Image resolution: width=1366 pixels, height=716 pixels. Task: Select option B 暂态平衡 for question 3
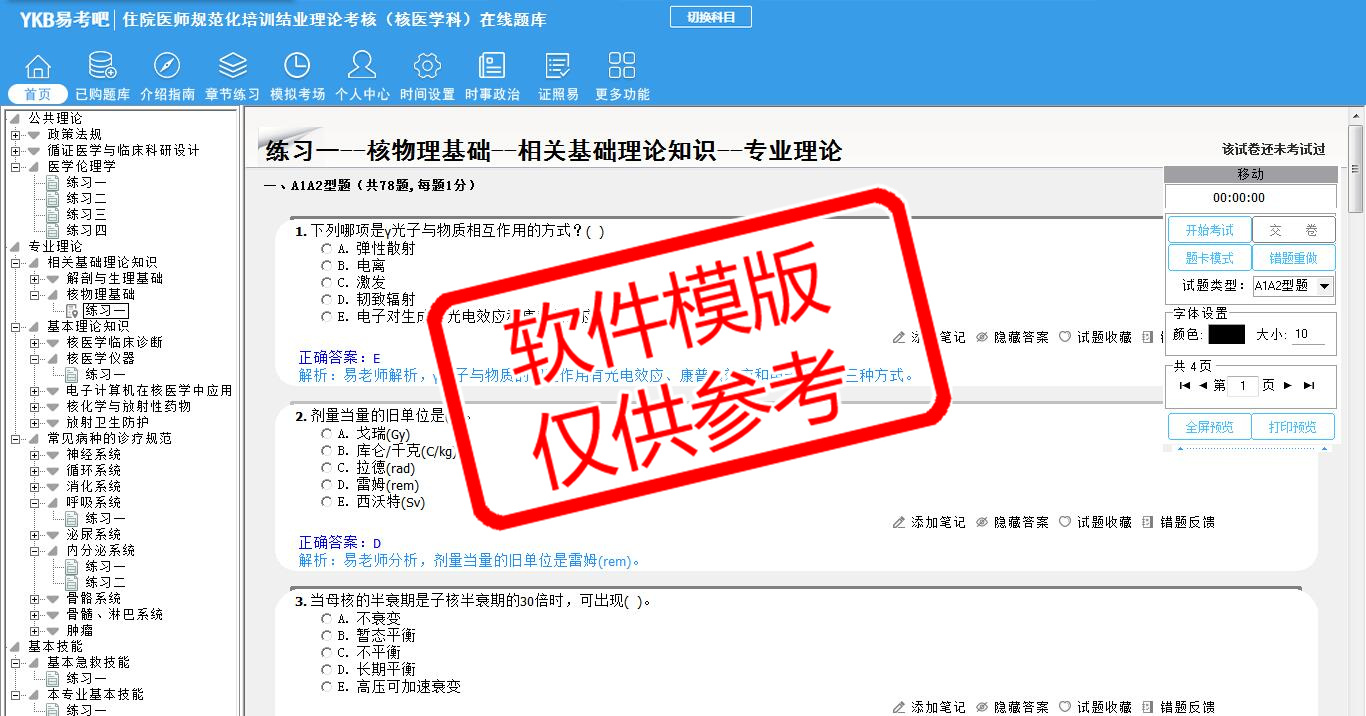(x=327, y=636)
